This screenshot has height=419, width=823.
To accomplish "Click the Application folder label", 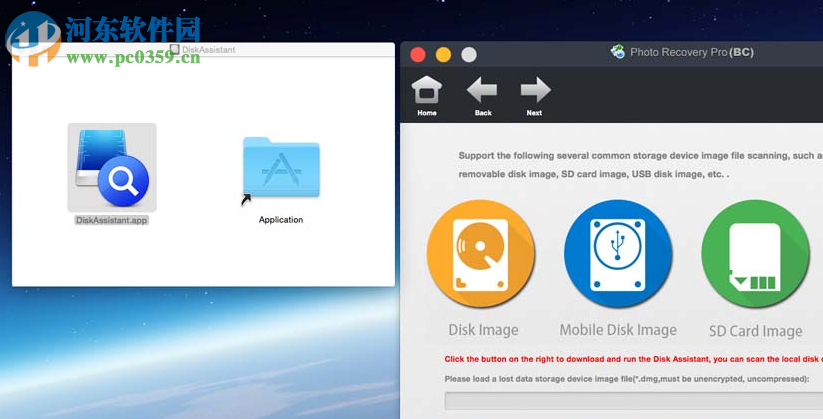I will pos(281,219).
